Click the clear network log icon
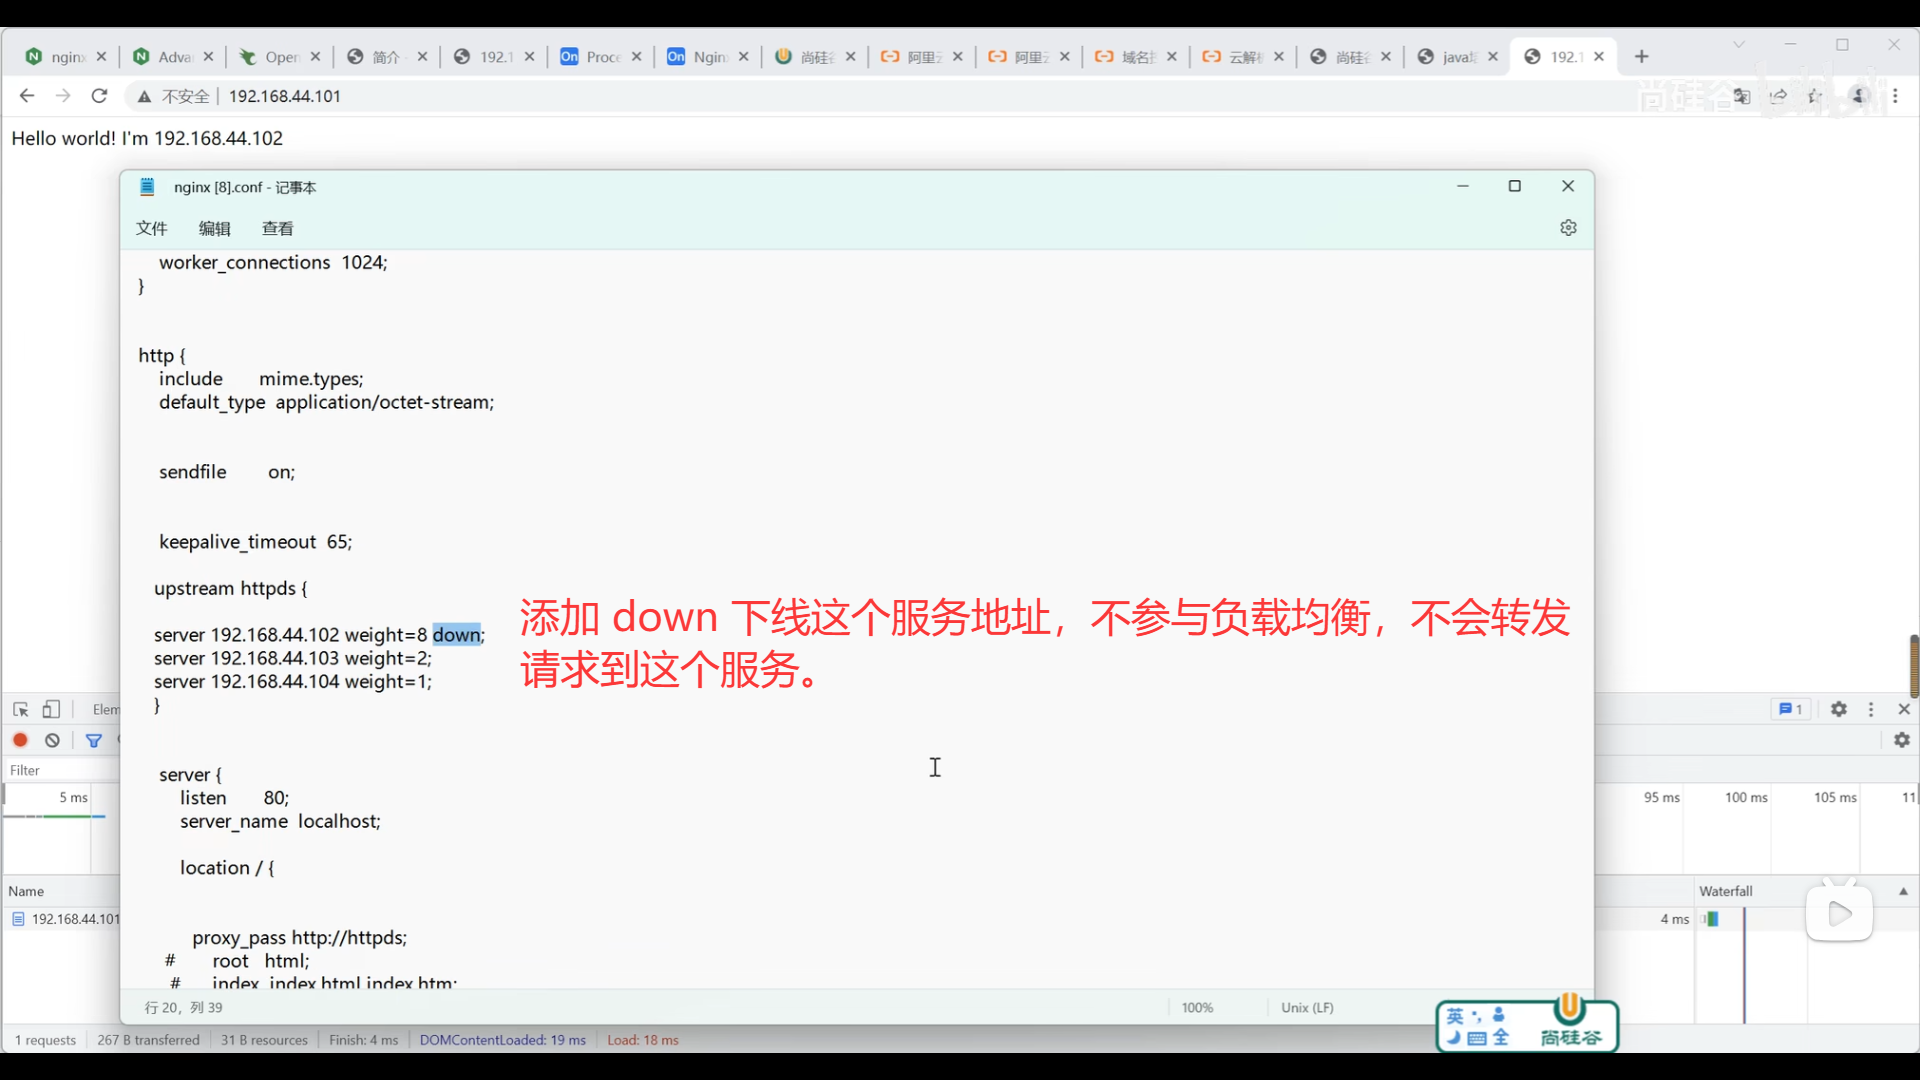The height and width of the screenshot is (1080, 1920). [x=52, y=741]
